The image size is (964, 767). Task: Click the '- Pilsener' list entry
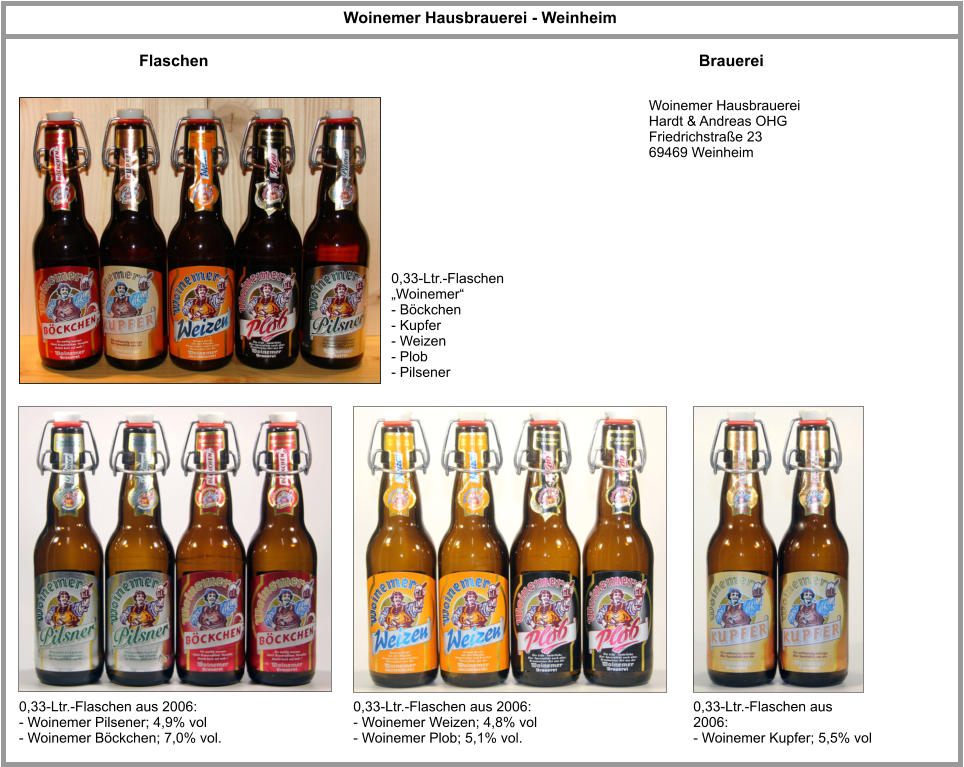tap(421, 372)
